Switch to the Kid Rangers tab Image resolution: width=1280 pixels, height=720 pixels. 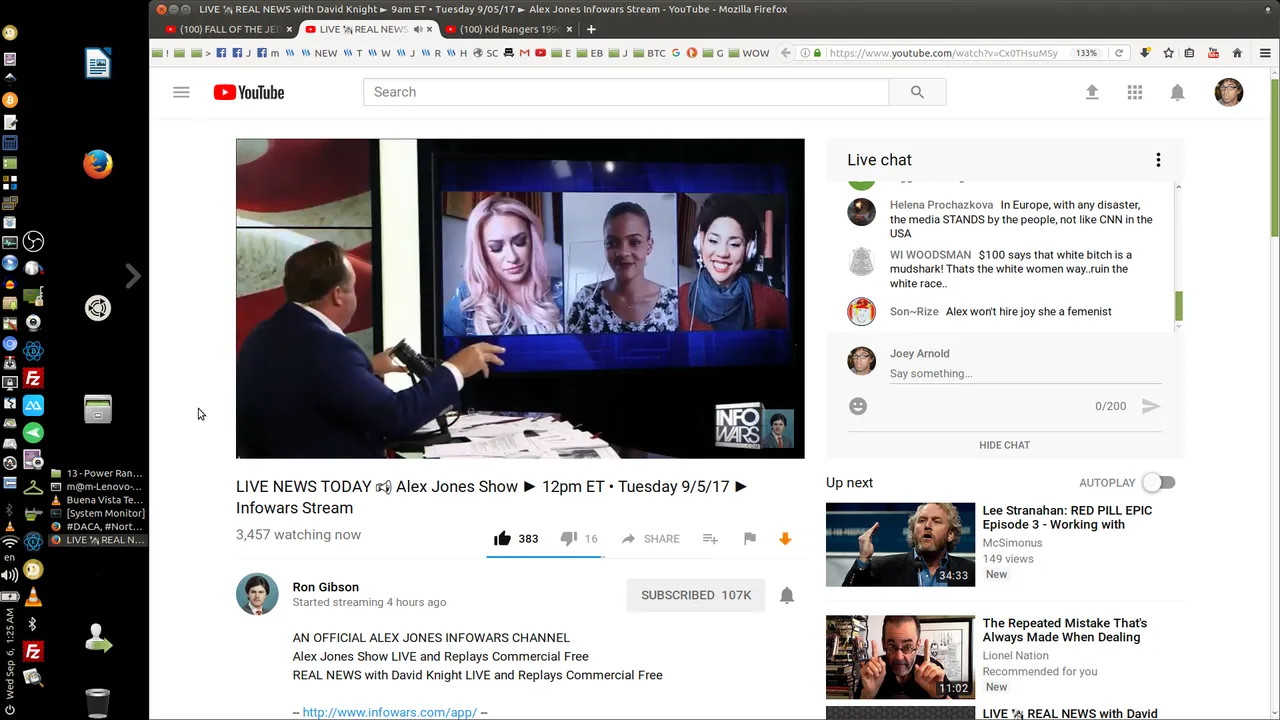(x=509, y=29)
